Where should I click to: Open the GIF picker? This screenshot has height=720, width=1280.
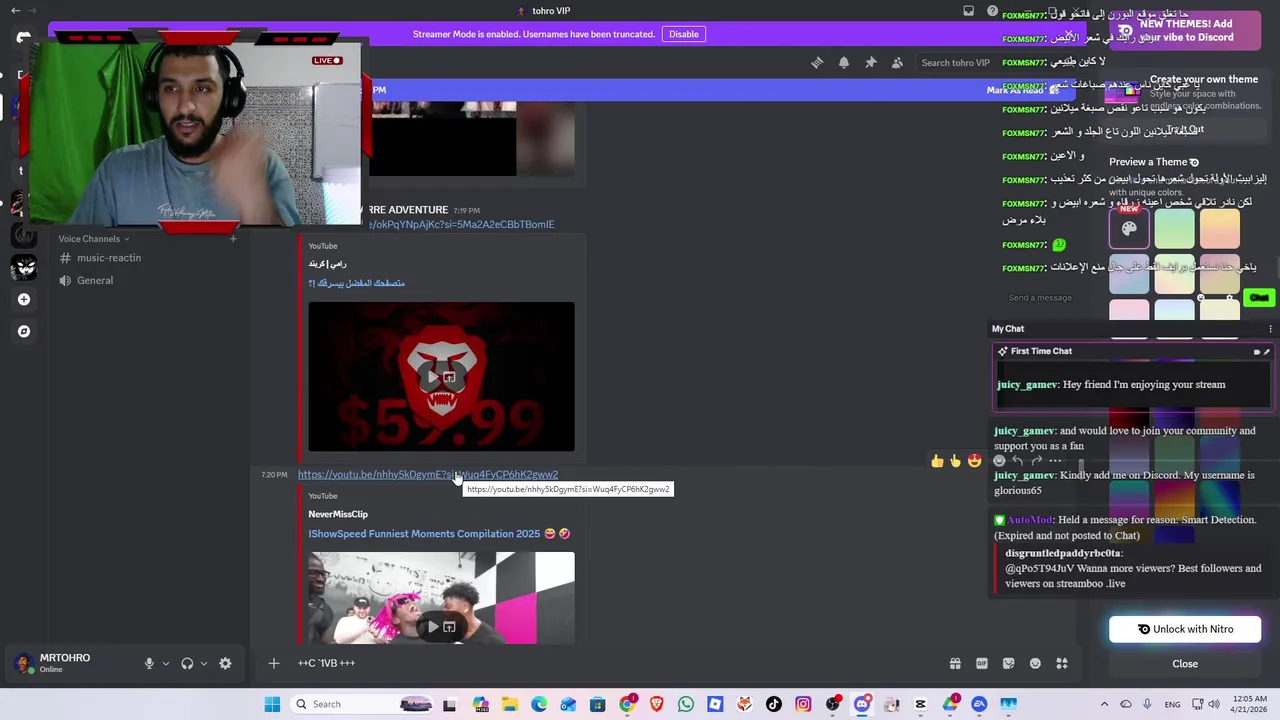pyautogui.click(x=982, y=663)
